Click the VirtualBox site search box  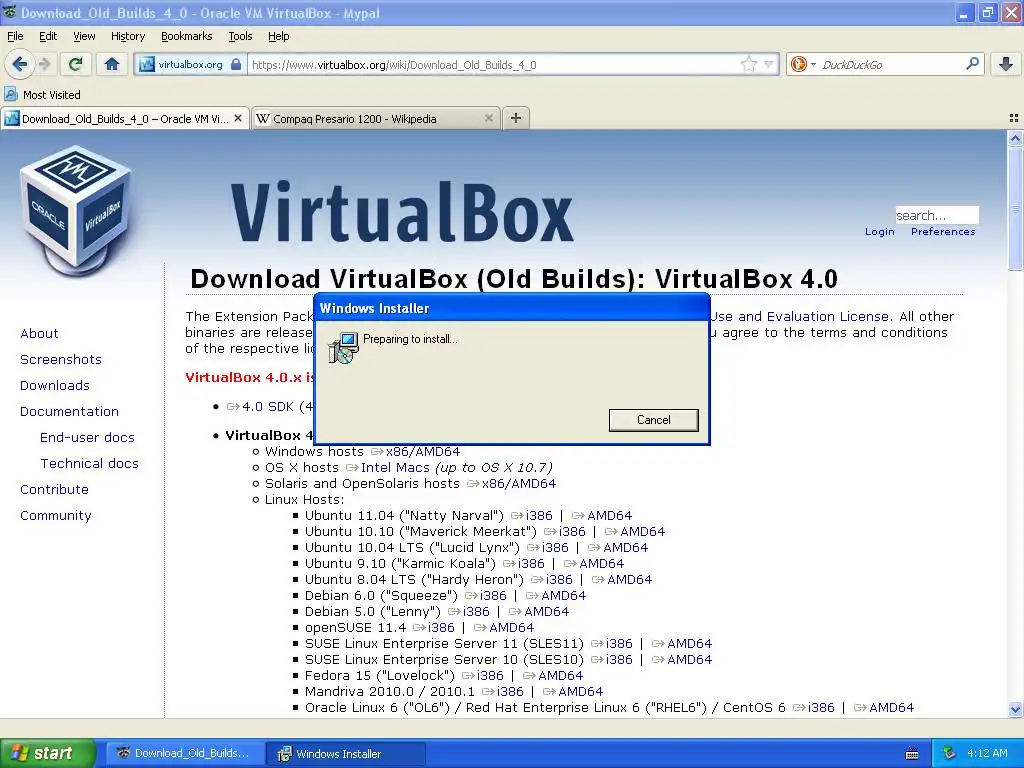(x=936, y=215)
